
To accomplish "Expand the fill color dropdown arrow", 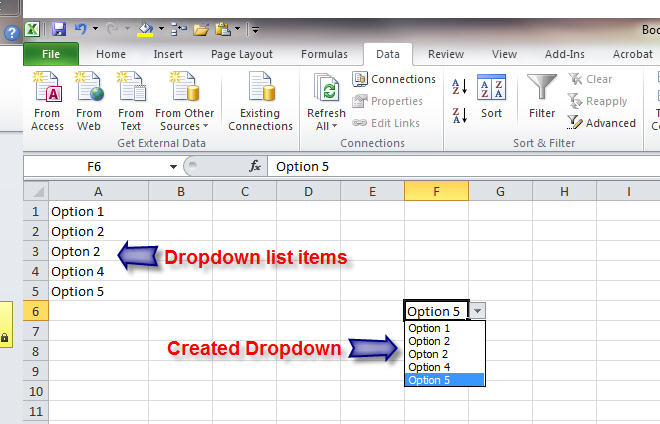I will pyautogui.click(x=161, y=29).
